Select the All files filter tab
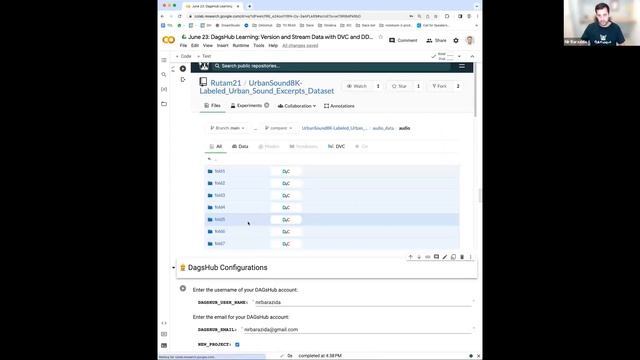 (x=216, y=147)
